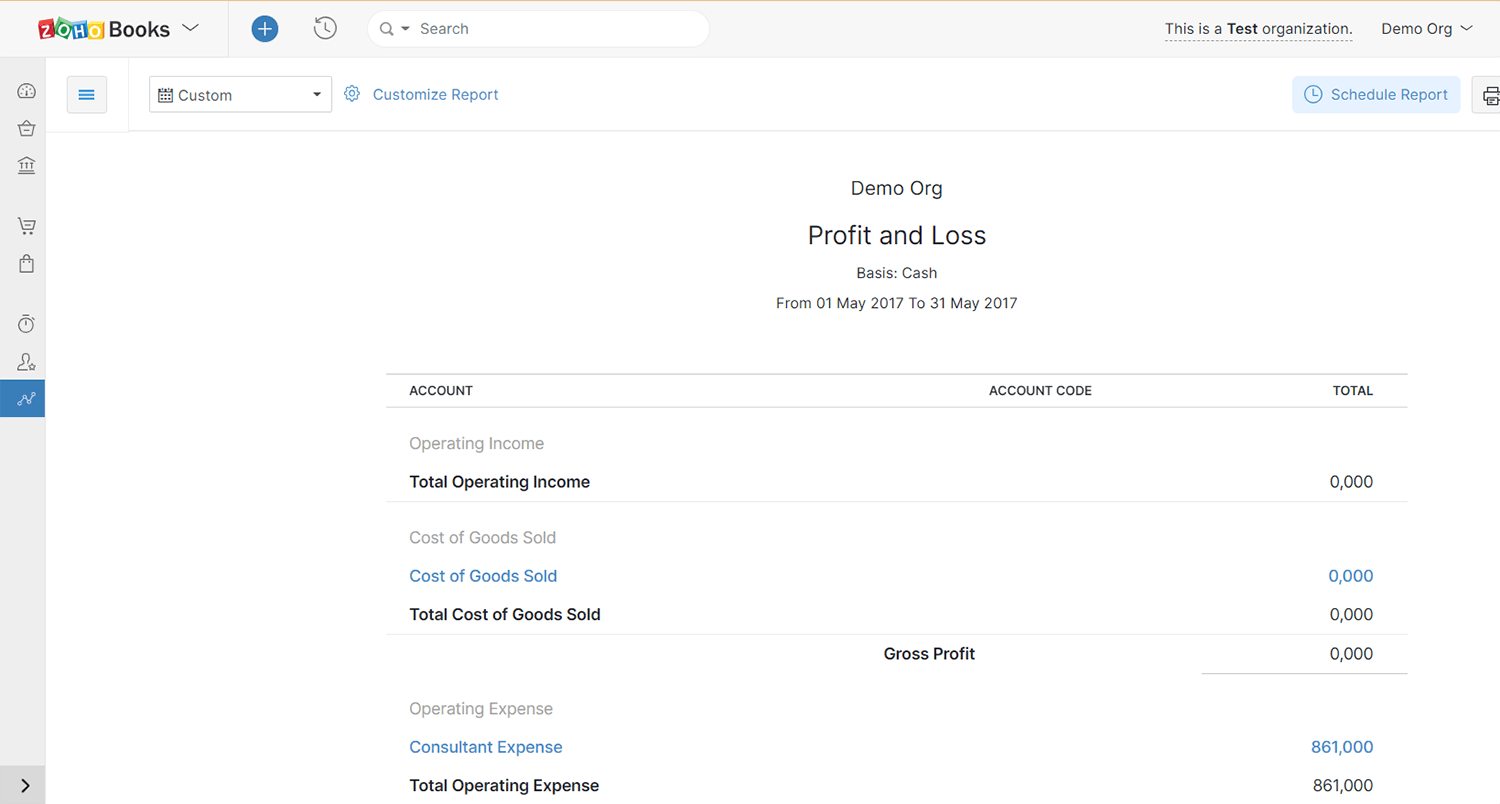Click the ACCOUNT CODE column header
The image size is (1500, 804).
(x=1040, y=391)
